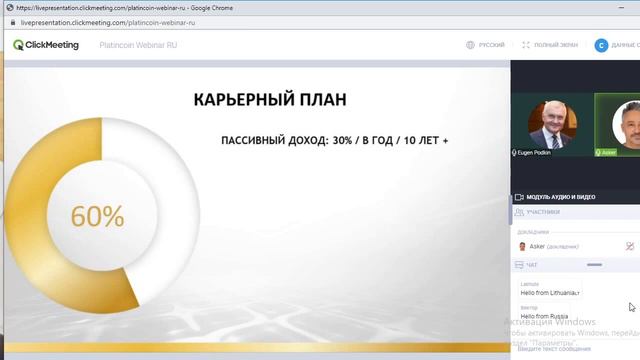Grab the chat panel resize handle bar
The height and width of the screenshot is (360, 640).
(594, 265)
